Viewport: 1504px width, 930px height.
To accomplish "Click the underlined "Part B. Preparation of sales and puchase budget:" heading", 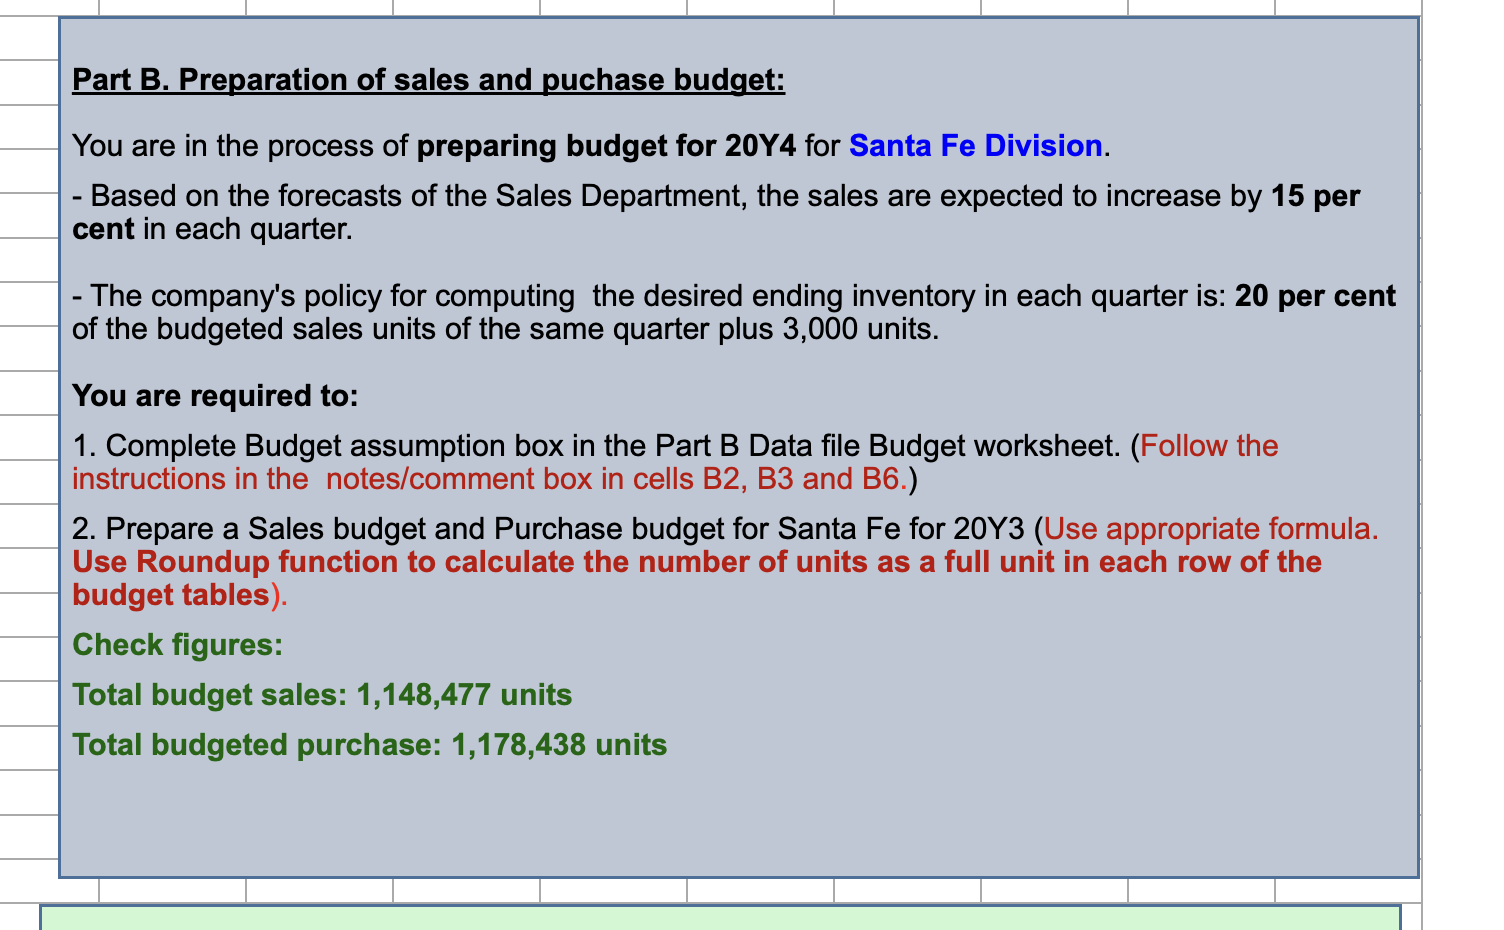I will [429, 80].
